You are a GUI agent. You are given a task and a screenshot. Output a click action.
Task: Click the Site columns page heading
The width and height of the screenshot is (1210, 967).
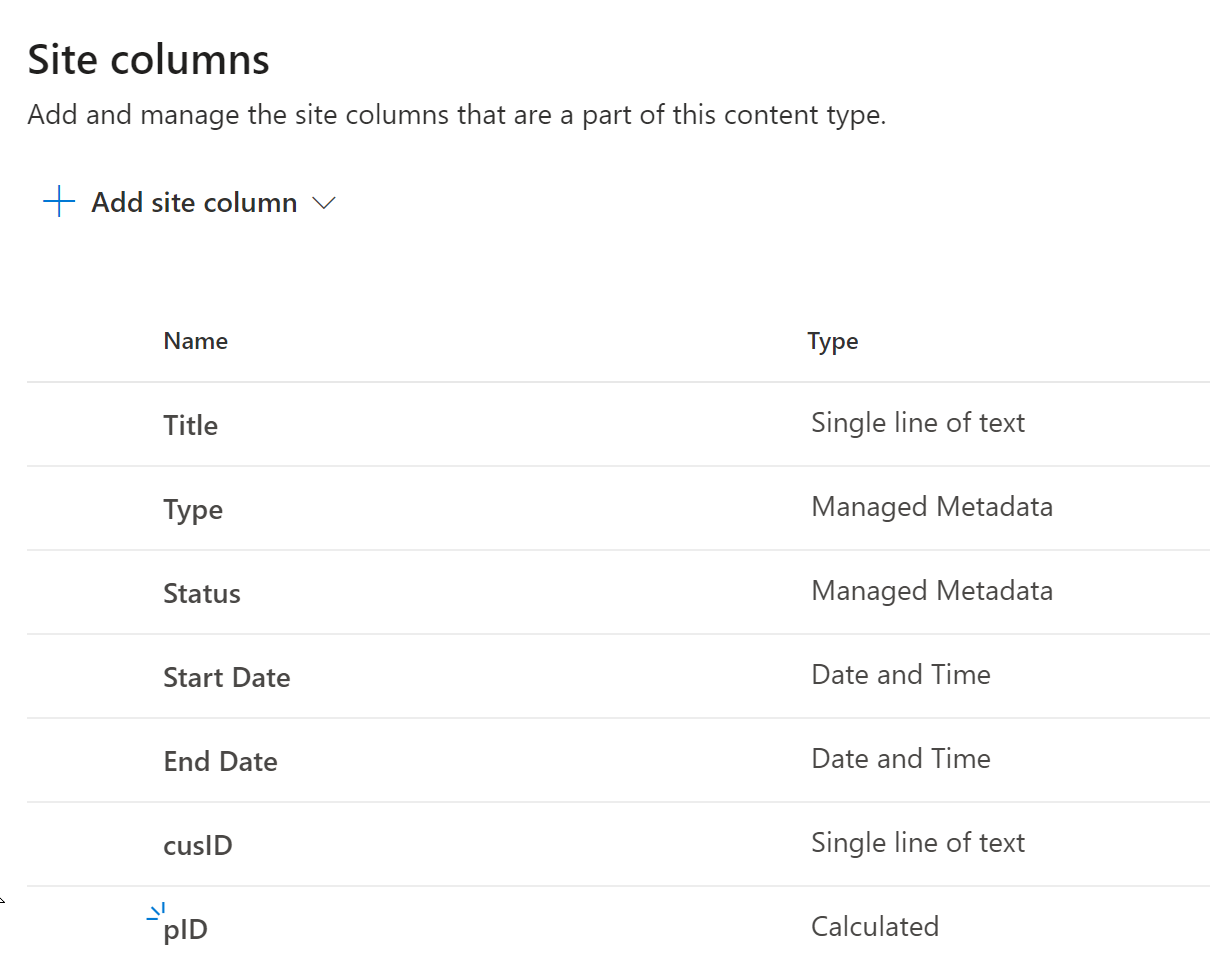147,59
